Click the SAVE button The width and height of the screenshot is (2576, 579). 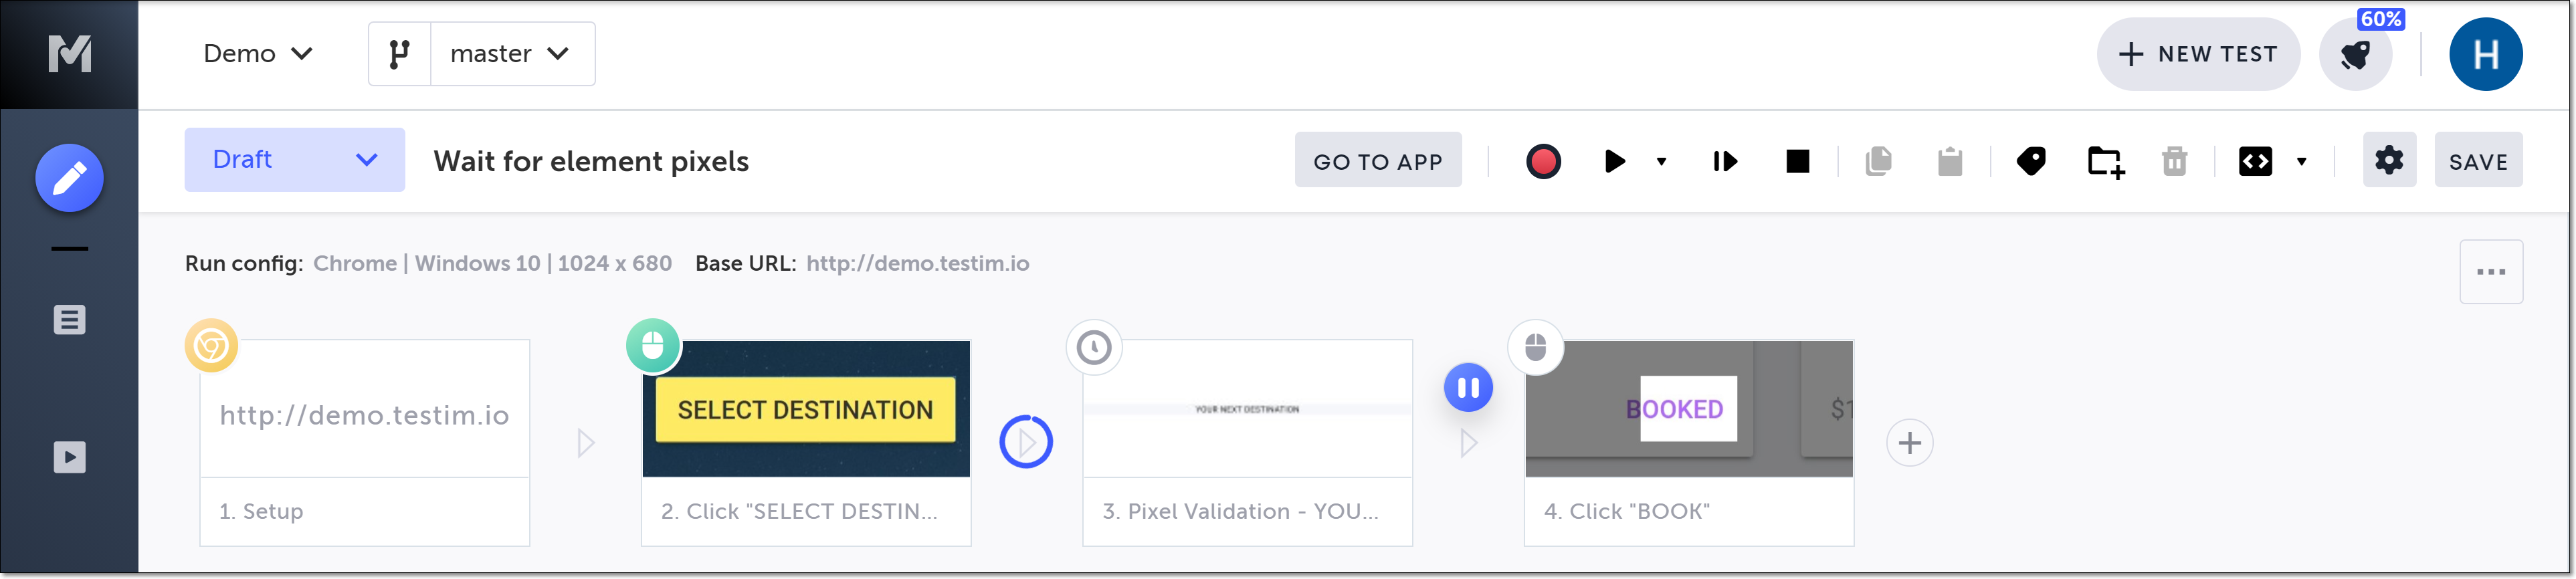pyautogui.click(x=2477, y=161)
